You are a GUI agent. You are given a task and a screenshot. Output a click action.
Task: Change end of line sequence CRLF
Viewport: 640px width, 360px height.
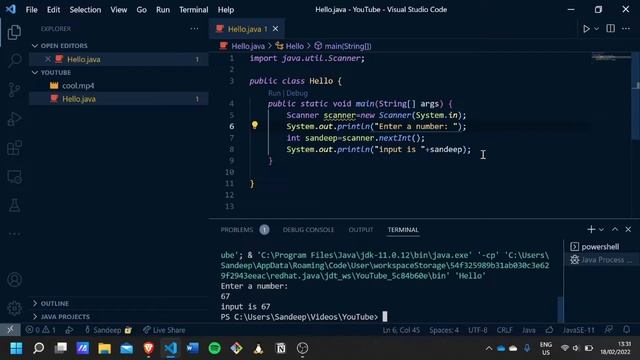504,330
